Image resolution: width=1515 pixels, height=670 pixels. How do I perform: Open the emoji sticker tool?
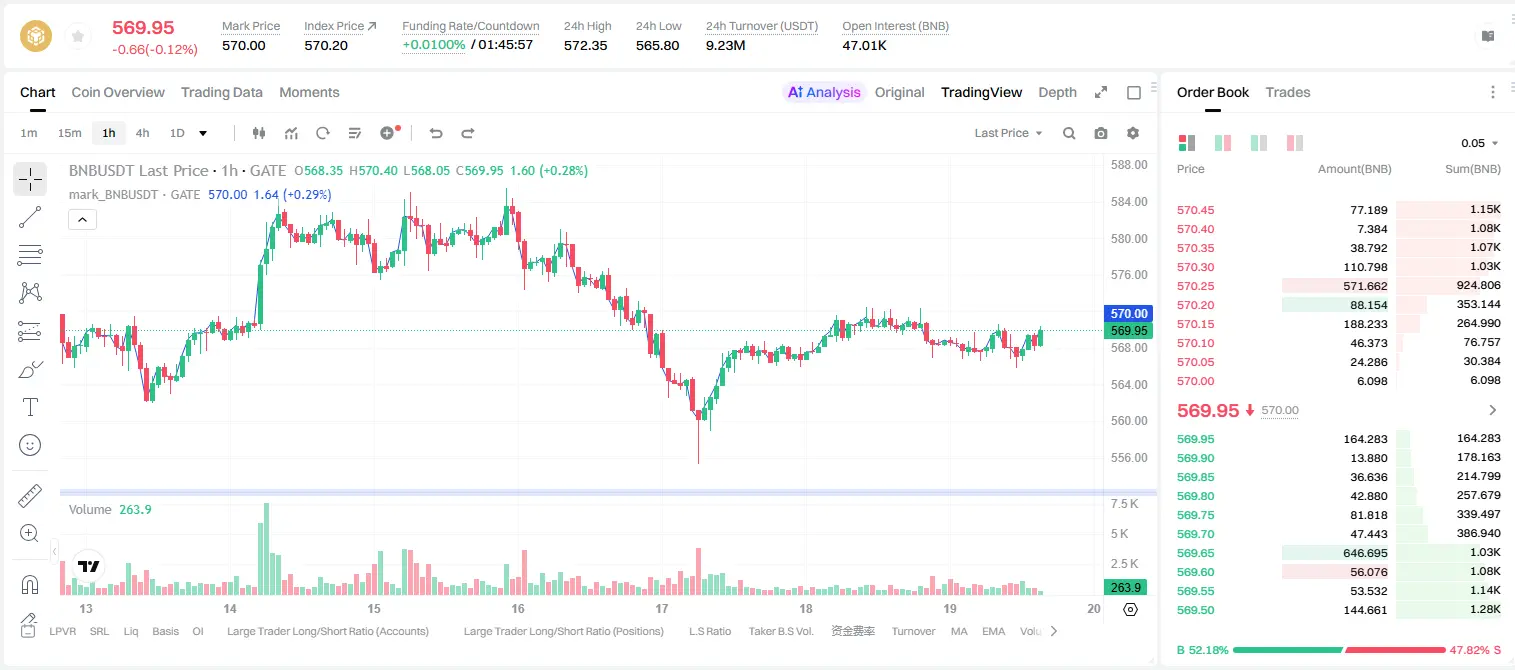(30, 445)
